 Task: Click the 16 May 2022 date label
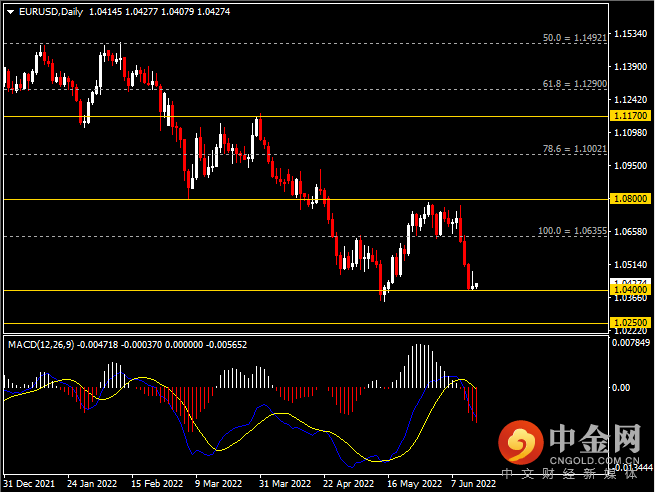pyautogui.click(x=414, y=484)
